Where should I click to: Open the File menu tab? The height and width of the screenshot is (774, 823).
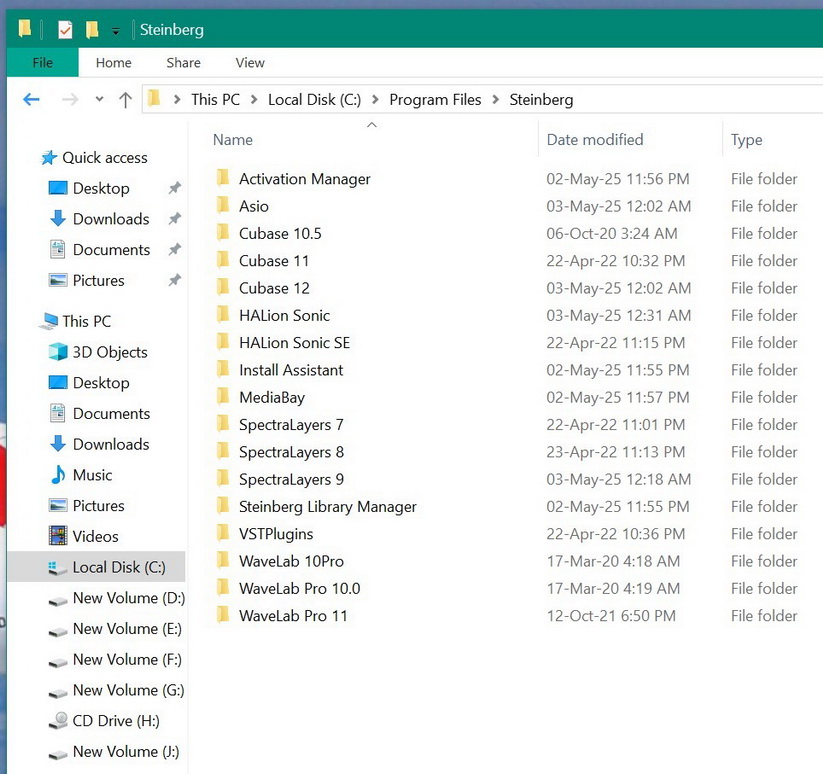click(43, 62)
